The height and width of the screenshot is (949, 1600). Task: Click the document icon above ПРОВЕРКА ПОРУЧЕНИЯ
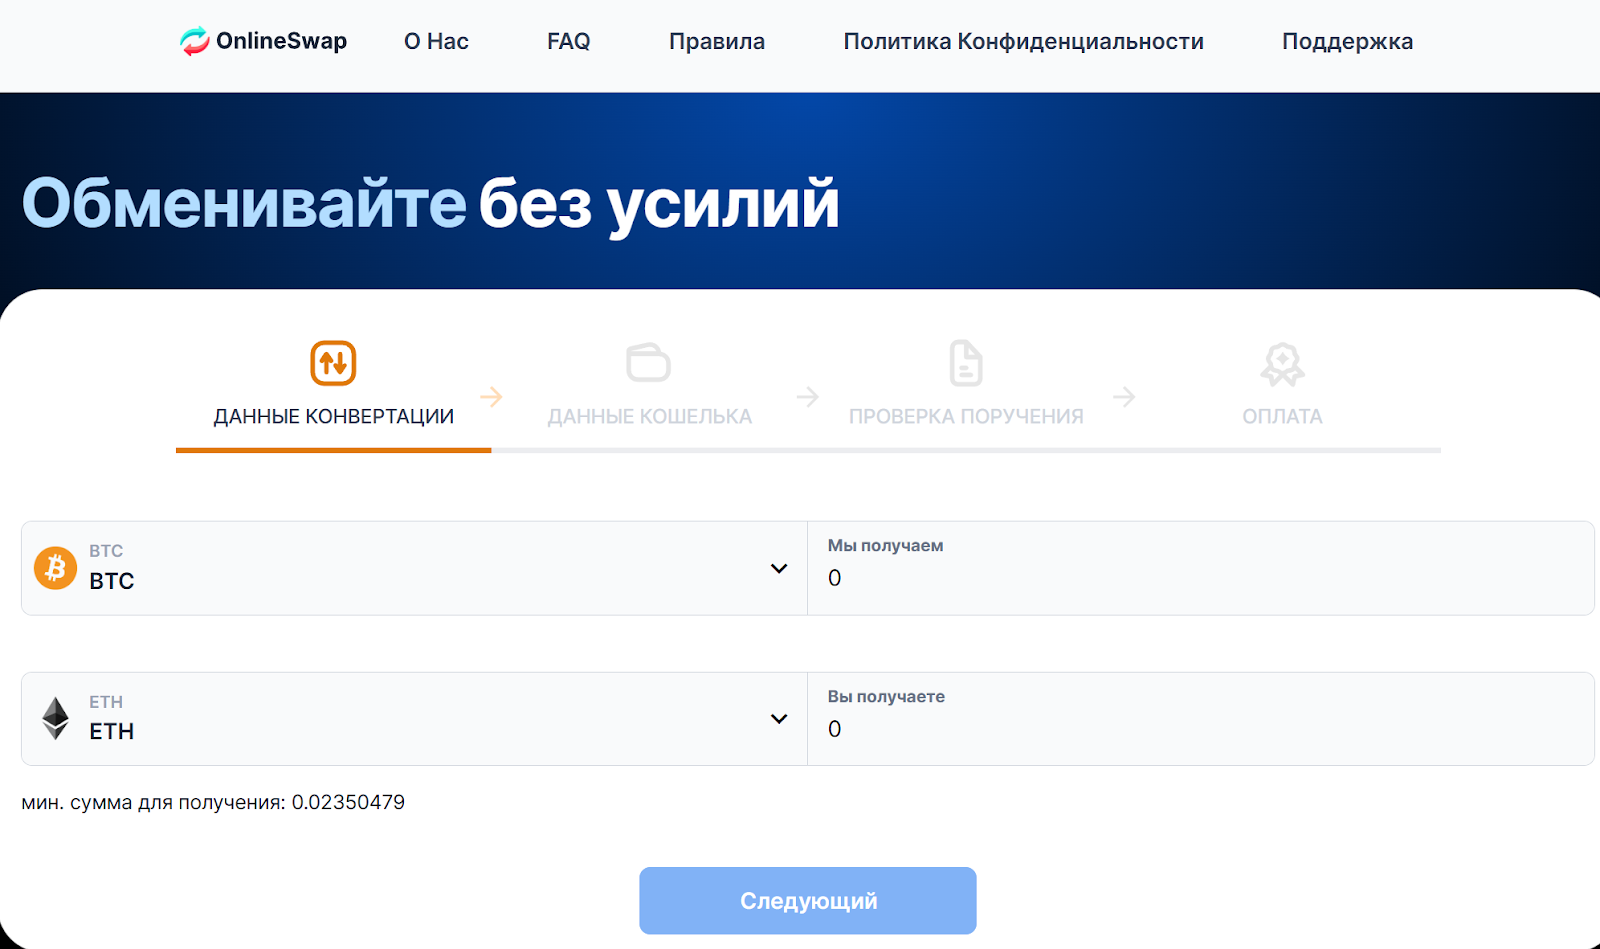(x=964, y=364)
